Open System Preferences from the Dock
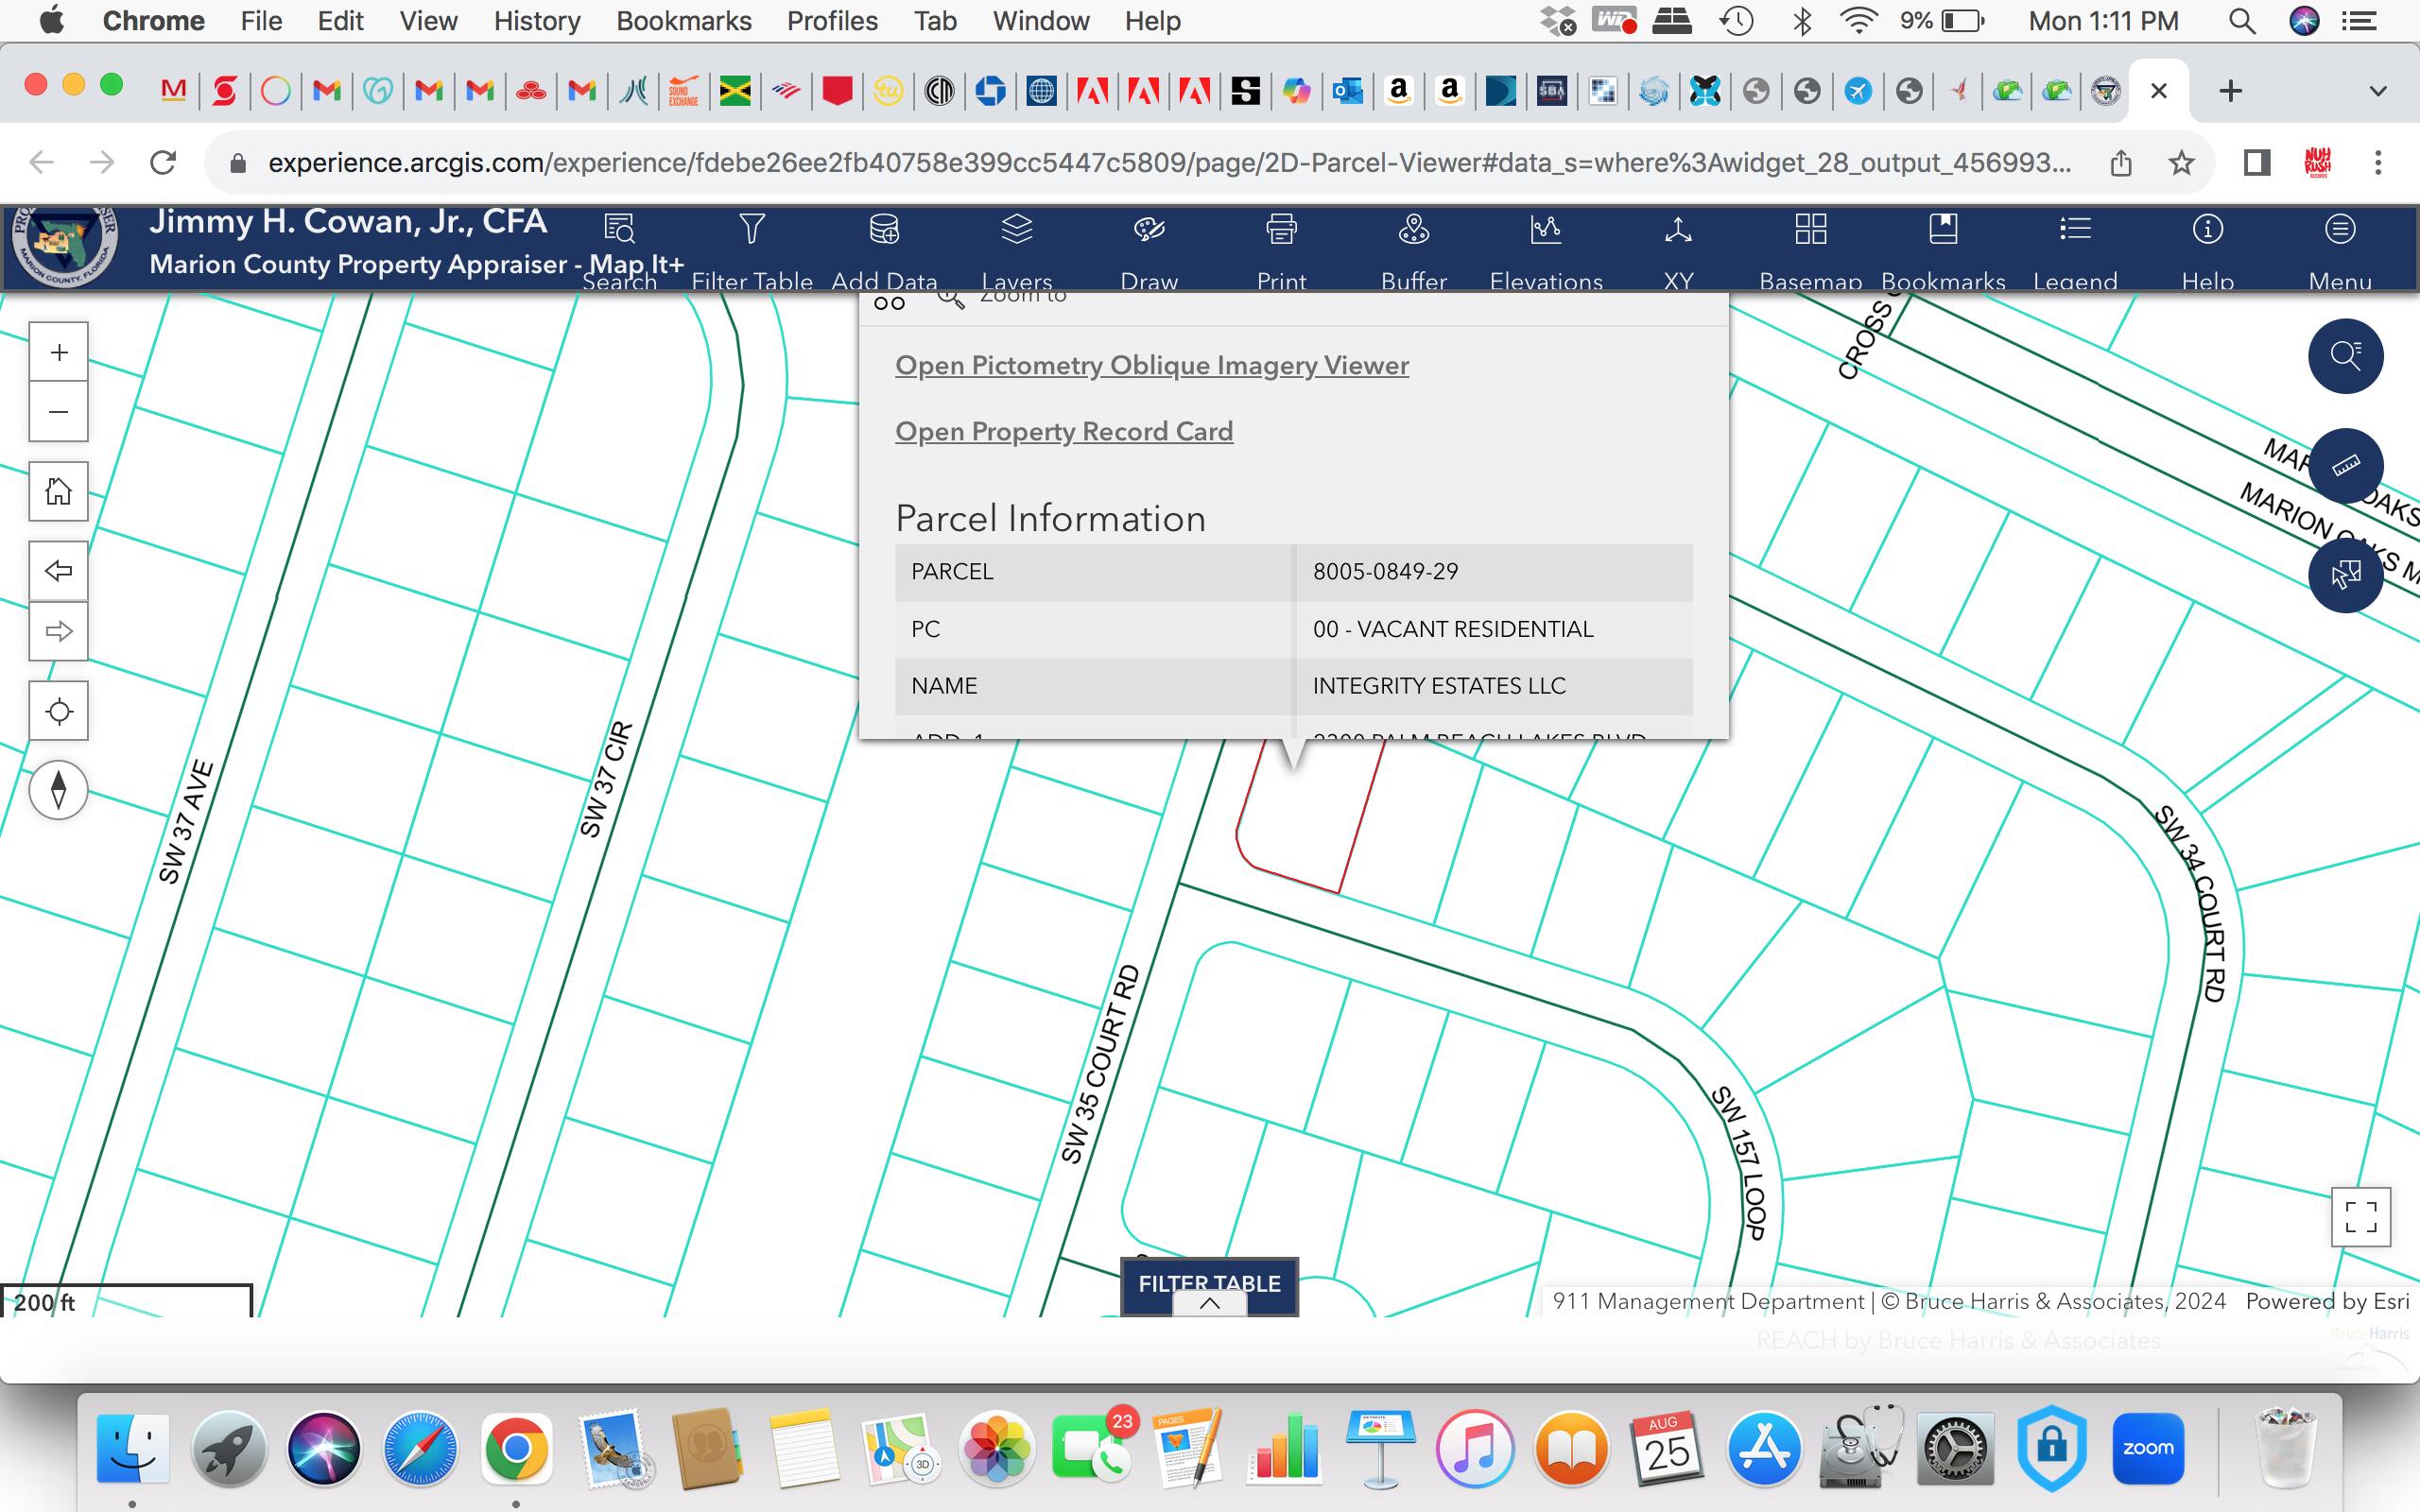Viewport: 2420px width, 1512px height. tap(1955, 1447)
